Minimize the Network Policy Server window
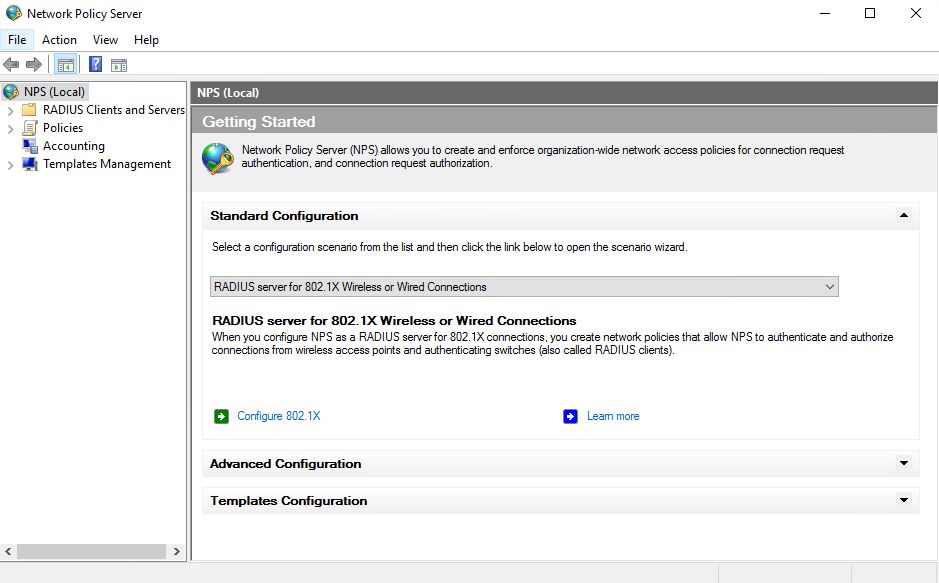939x583 pixels. click(x=825, y=13)
